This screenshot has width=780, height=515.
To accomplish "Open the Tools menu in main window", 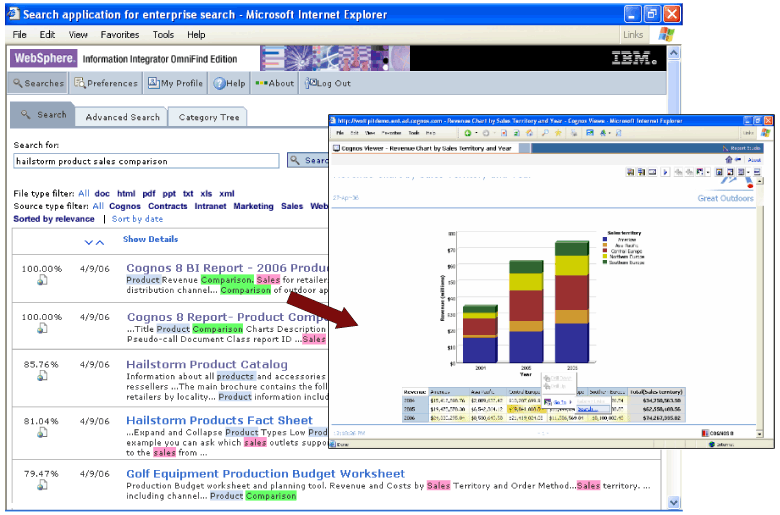I will pyautogui.click(x=163, y=34).
